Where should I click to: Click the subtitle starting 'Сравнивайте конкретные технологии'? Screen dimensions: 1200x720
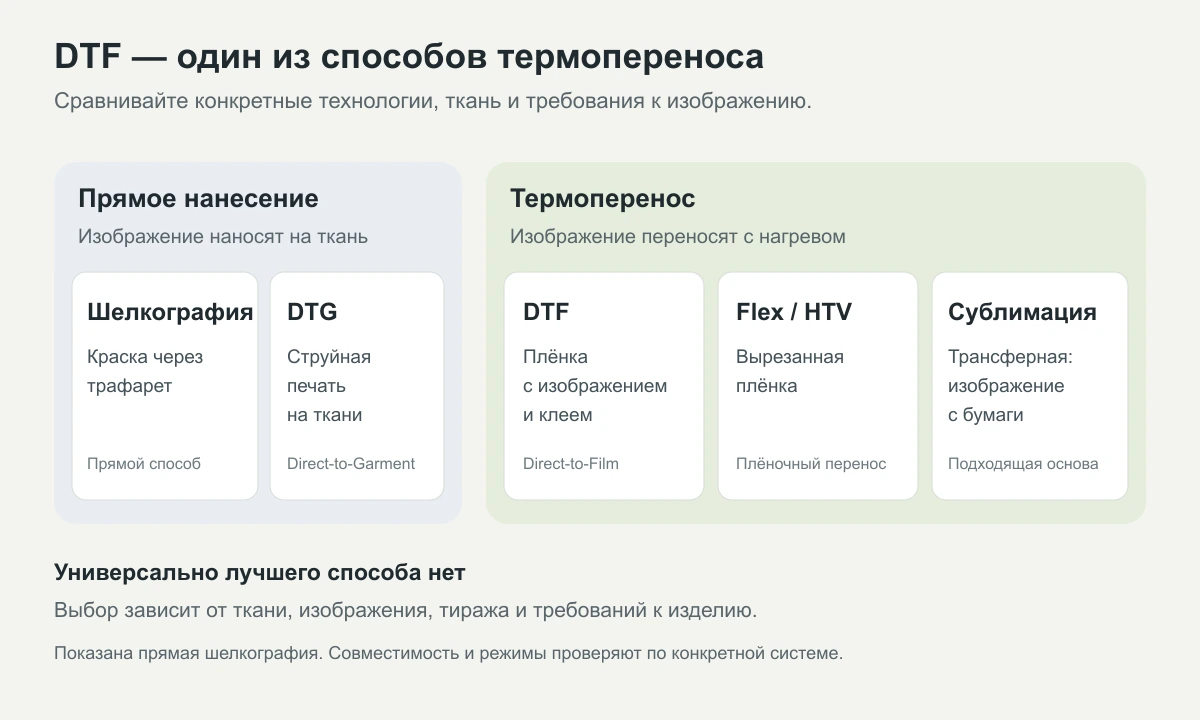(x=433, y=102)
